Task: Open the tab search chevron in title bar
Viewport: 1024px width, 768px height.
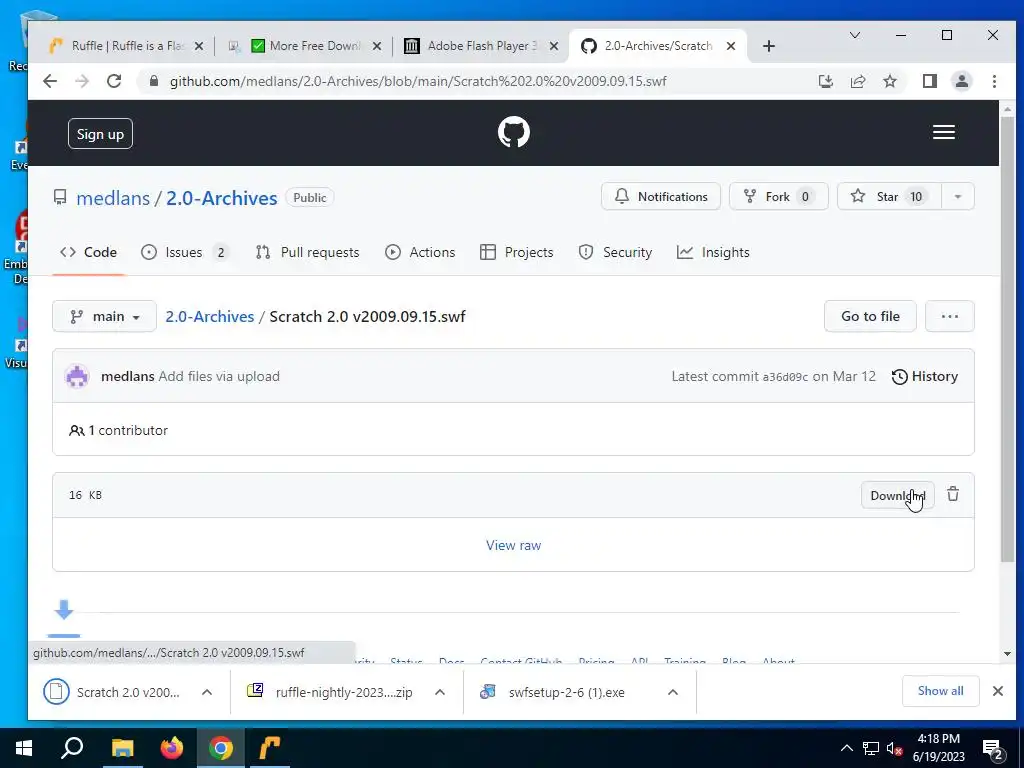Action: pyautogui.click(x=854, y=35)
